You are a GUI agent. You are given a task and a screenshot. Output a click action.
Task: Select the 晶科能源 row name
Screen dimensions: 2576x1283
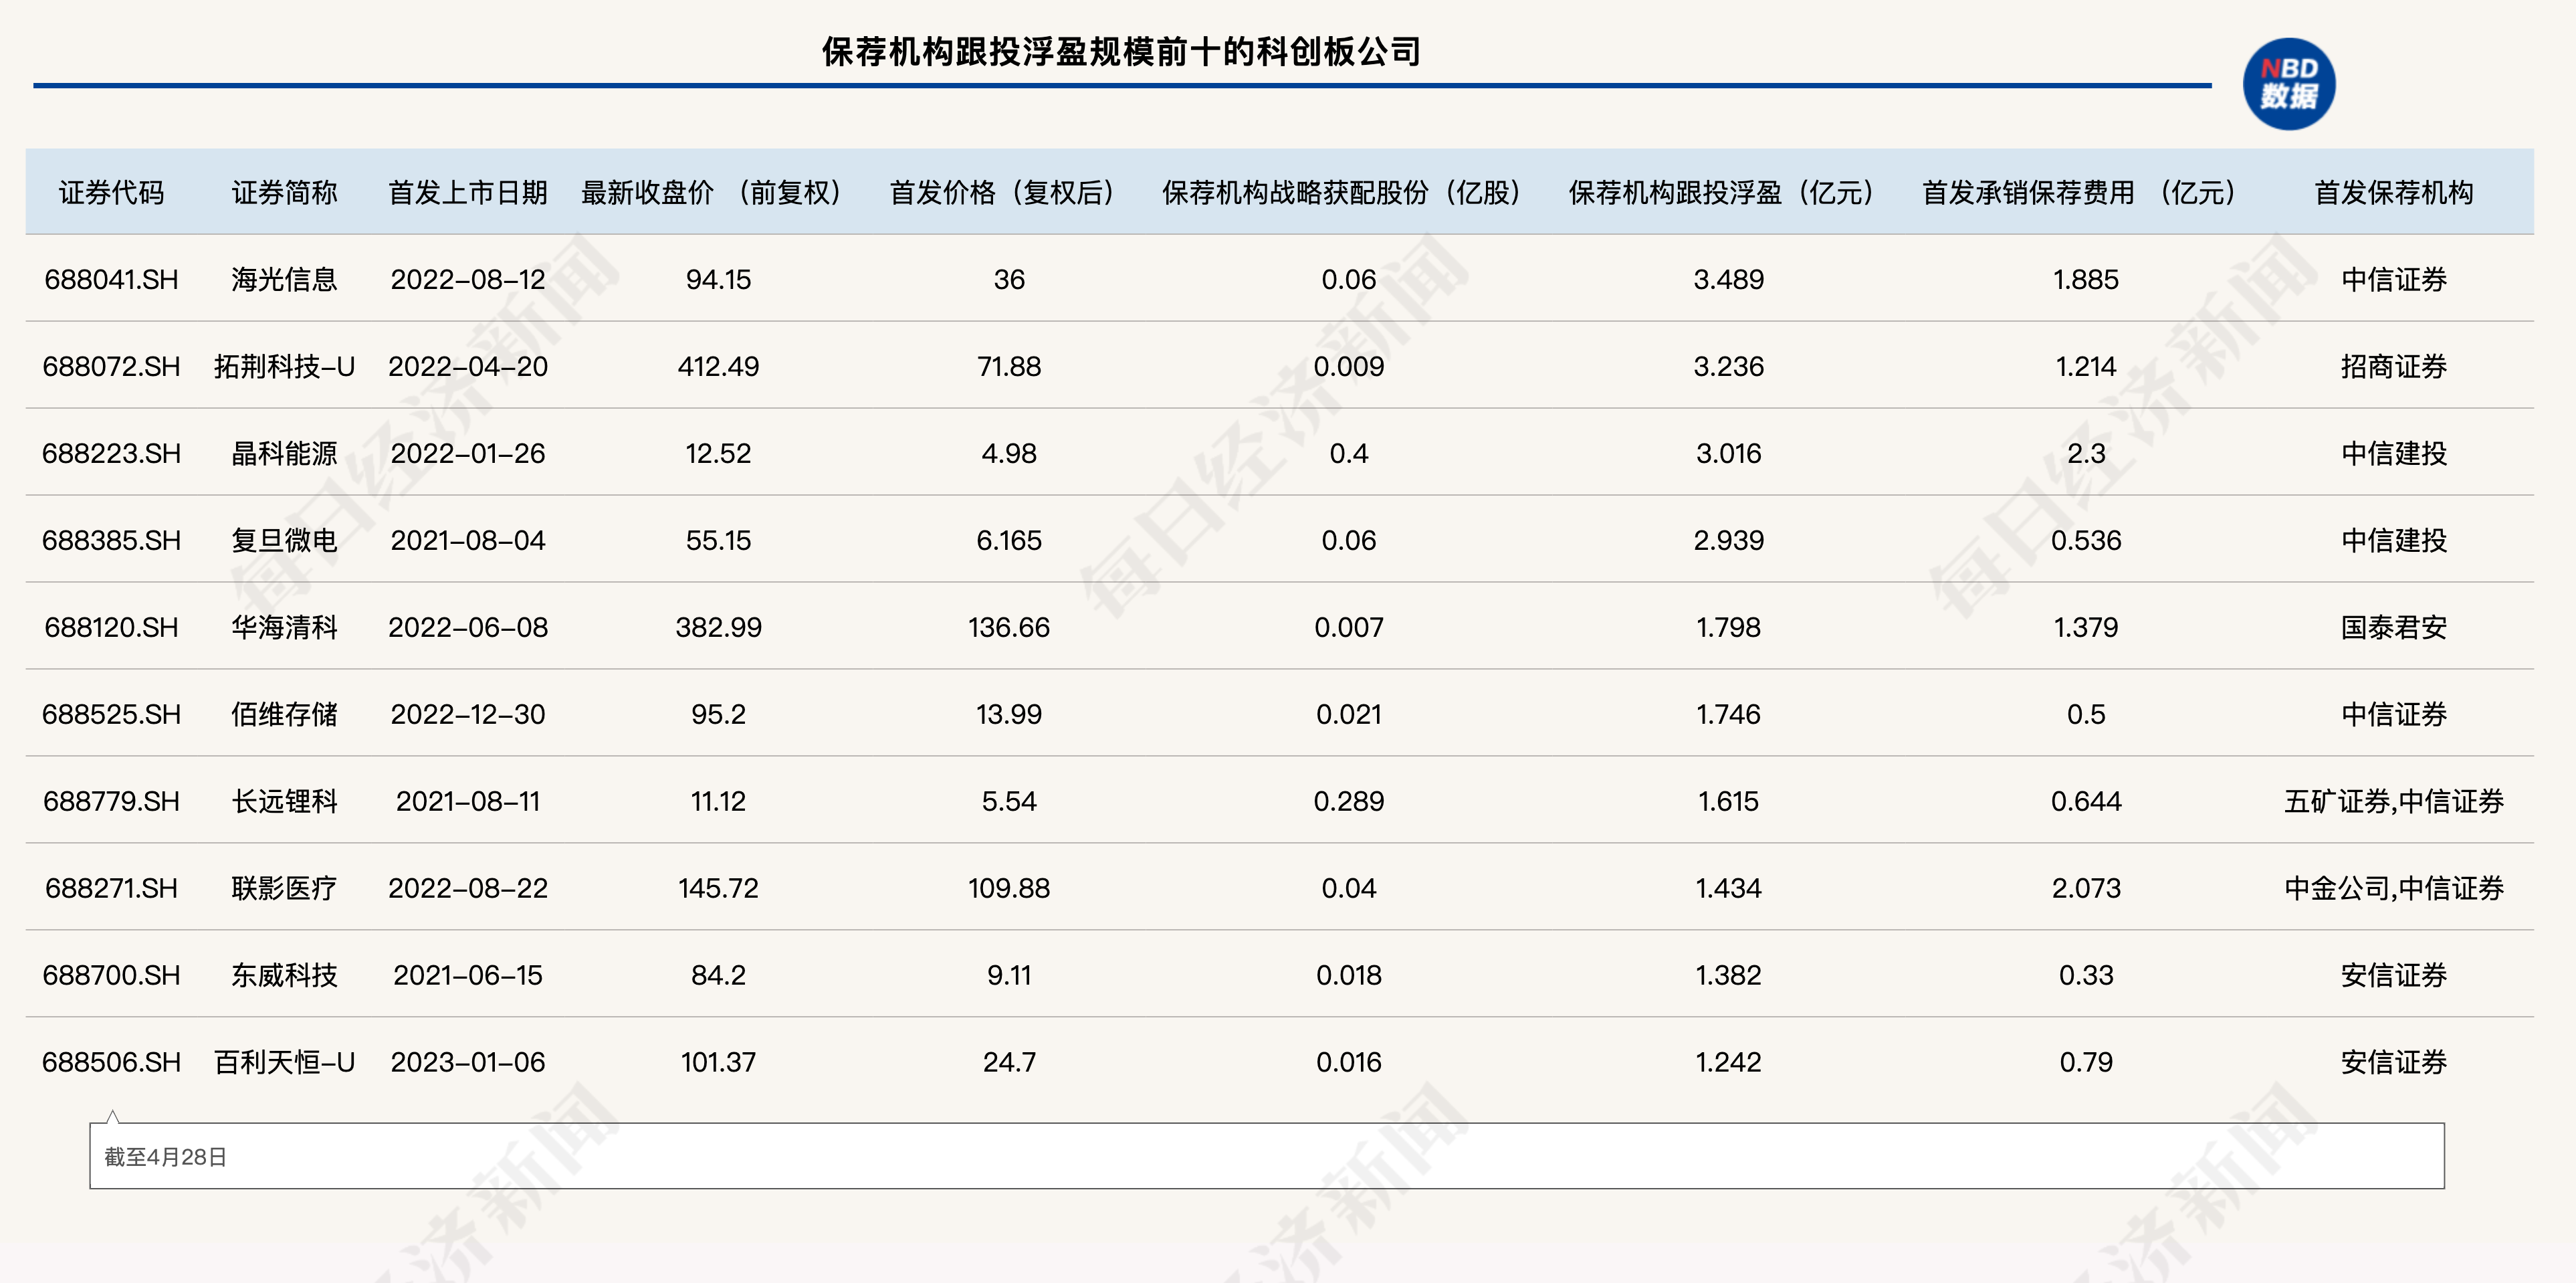[x=284, y=453]
